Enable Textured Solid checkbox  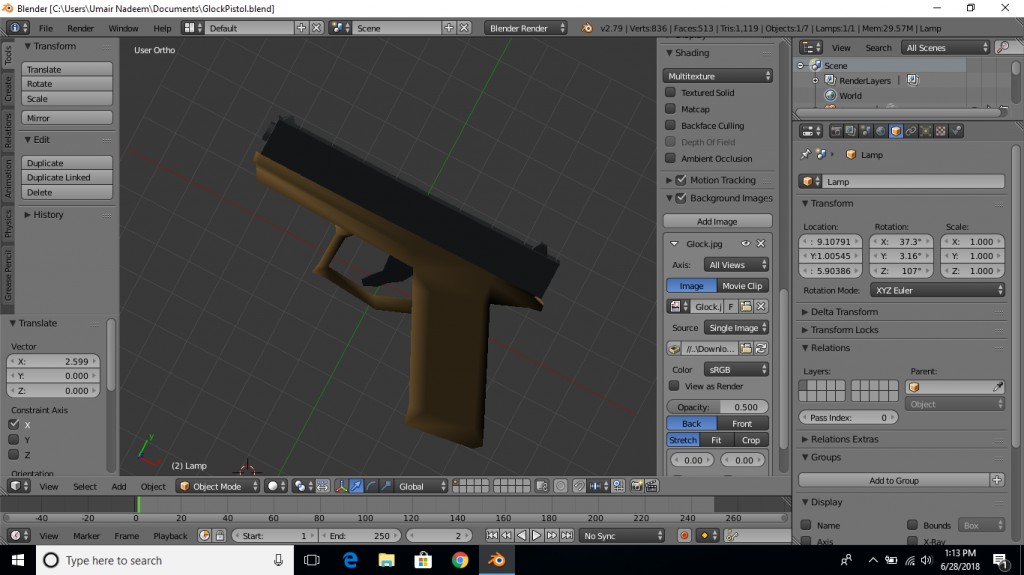(670, 92)
